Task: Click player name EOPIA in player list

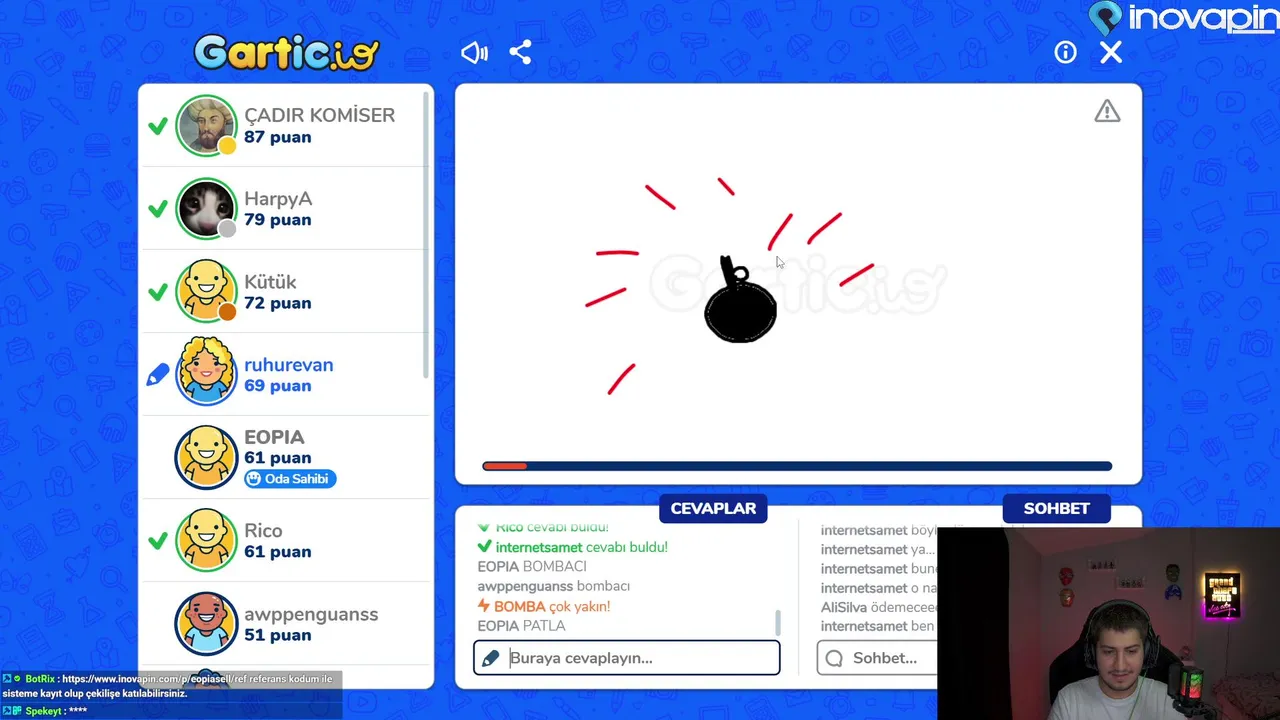Action: pos(274,437)
